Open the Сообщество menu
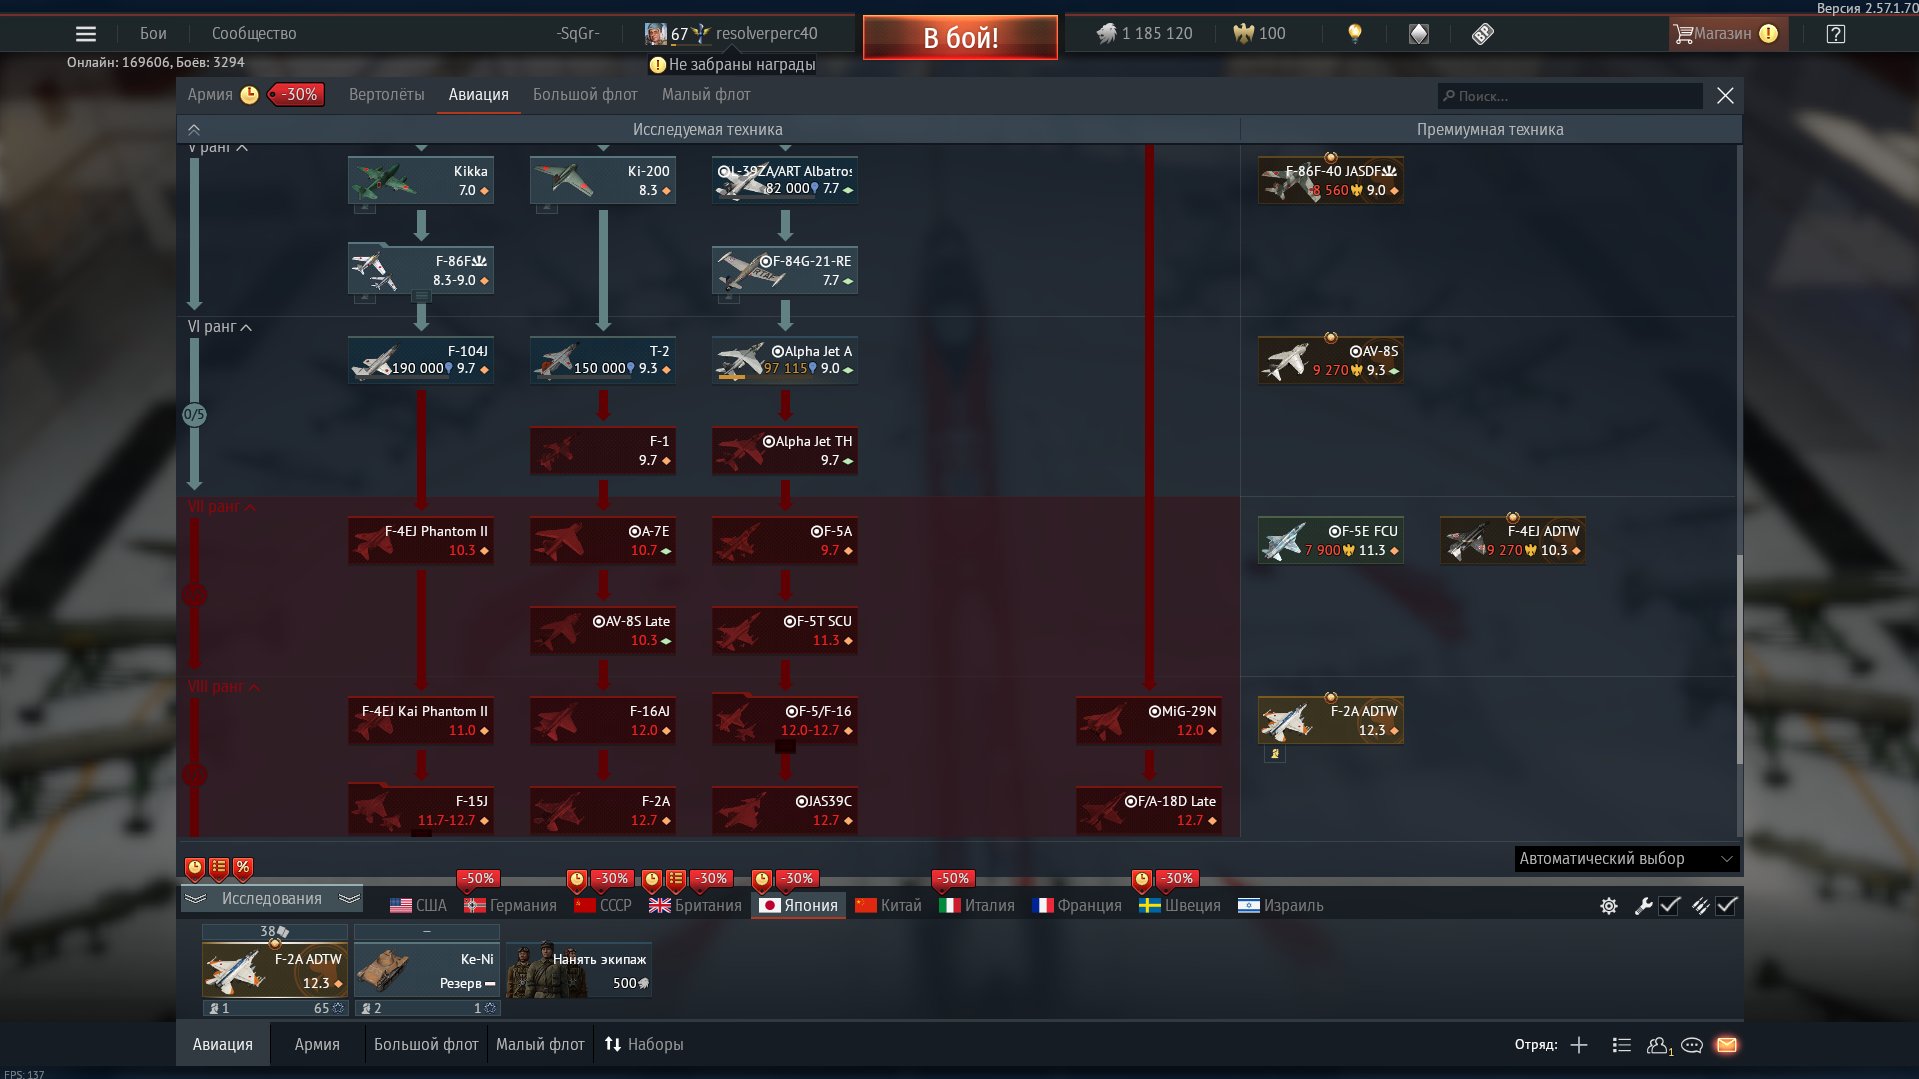Screen dimensions: 1919x1079 (254, 34)
